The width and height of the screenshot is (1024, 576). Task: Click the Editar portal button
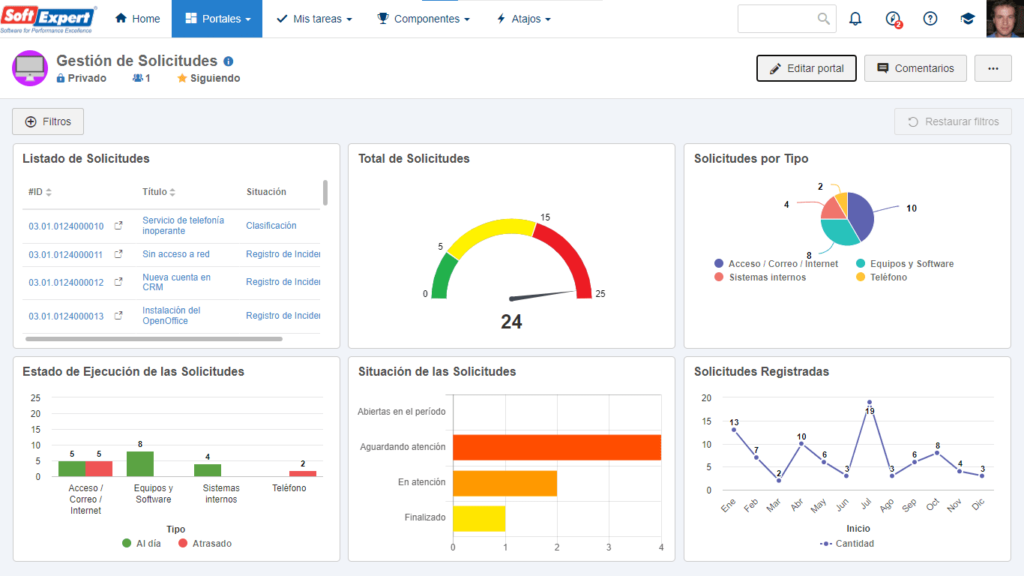click(807, 69)
